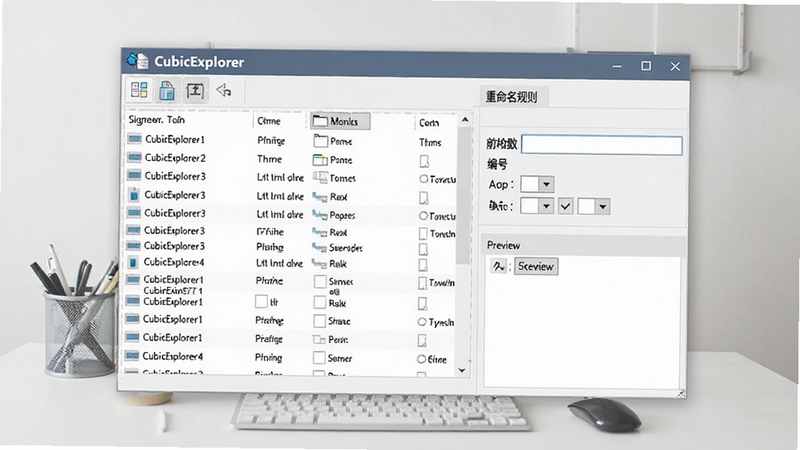The image size is (800, 450).
Task: Click the "Preview" panel label
Action: 504,245
